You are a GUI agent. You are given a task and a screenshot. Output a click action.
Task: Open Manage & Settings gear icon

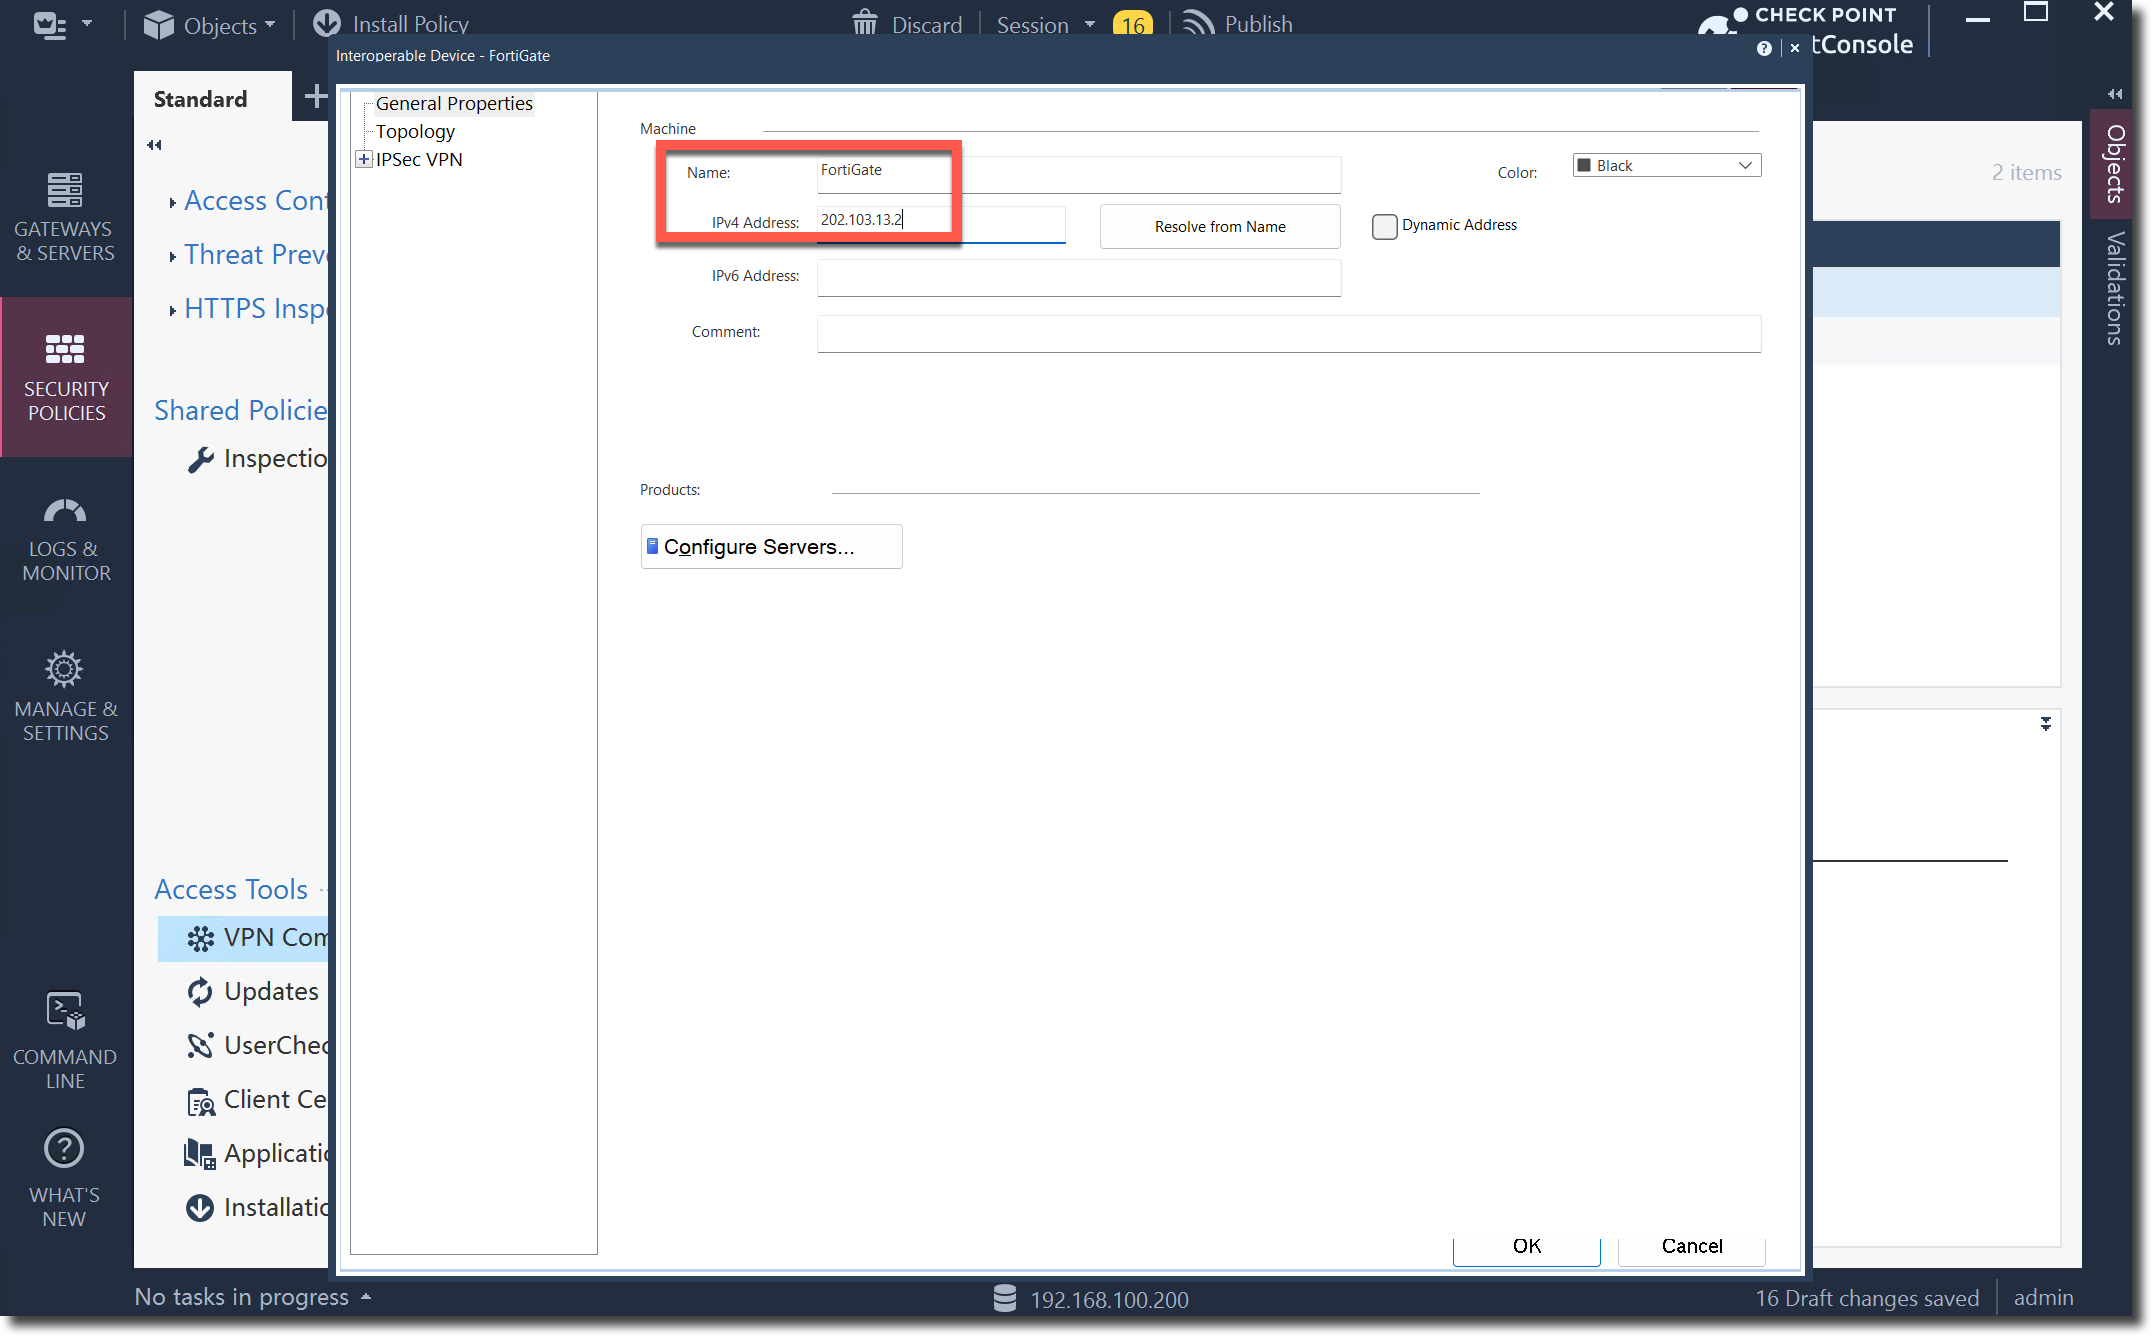[x=65, y=669]
